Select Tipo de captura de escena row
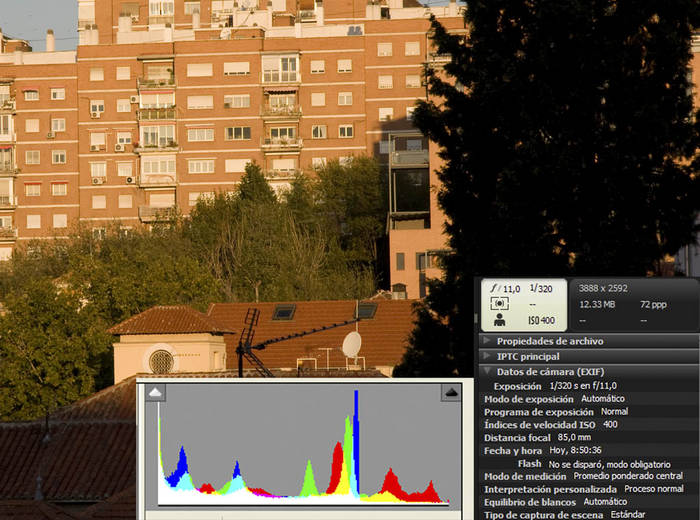 589,515
